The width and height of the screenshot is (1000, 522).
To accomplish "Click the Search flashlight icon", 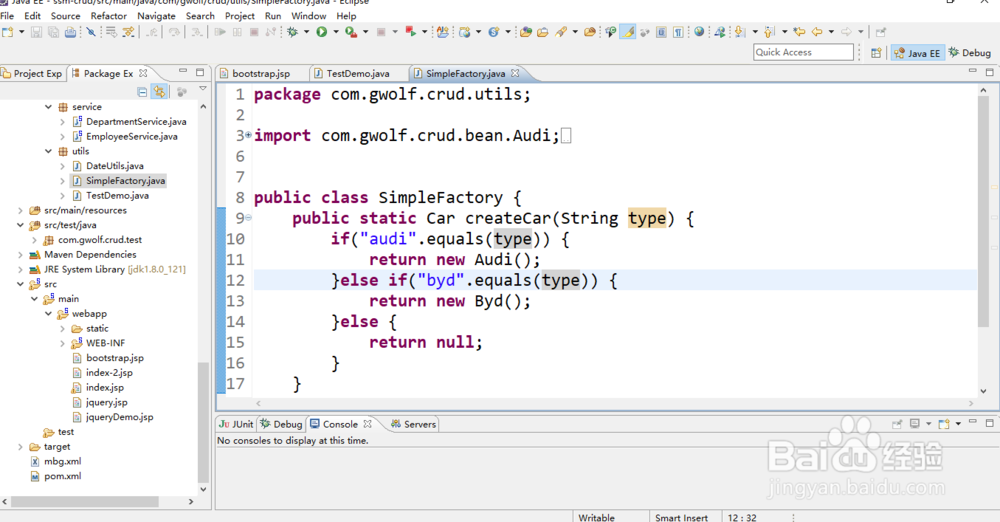I will (561, 32).
